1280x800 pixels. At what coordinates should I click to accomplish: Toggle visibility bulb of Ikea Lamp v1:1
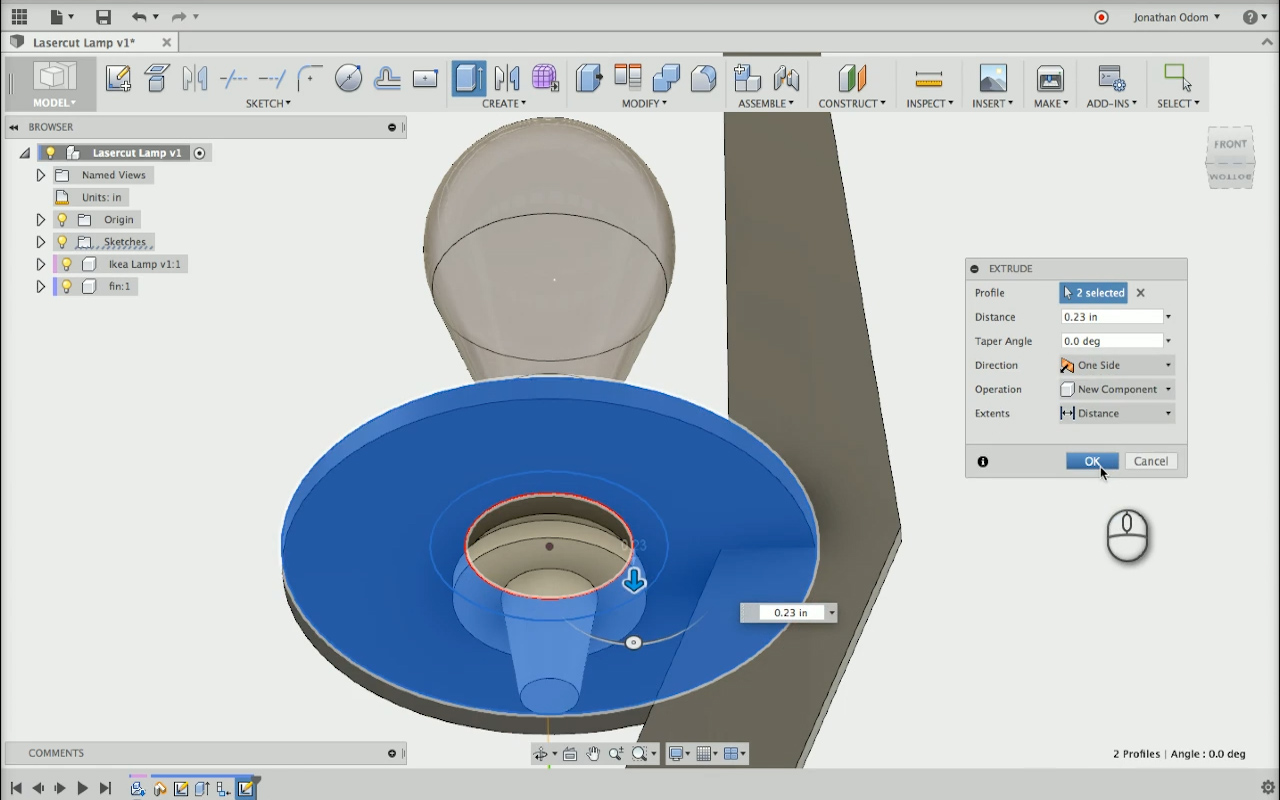[x=67, y=264]
